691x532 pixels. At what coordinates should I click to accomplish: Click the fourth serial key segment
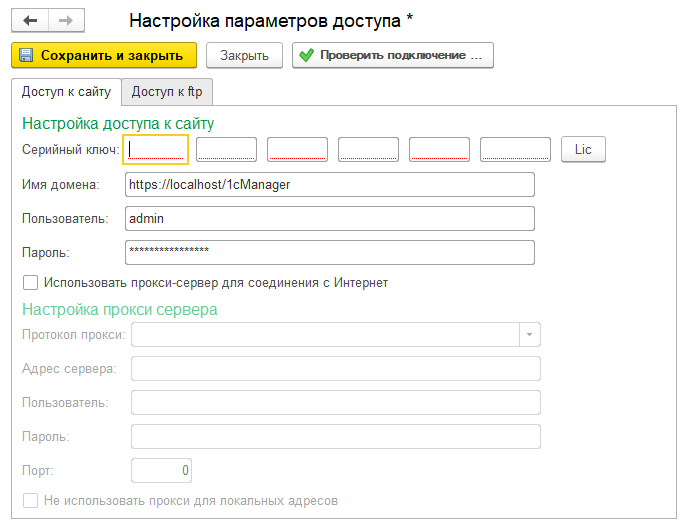tap(368, 149)
